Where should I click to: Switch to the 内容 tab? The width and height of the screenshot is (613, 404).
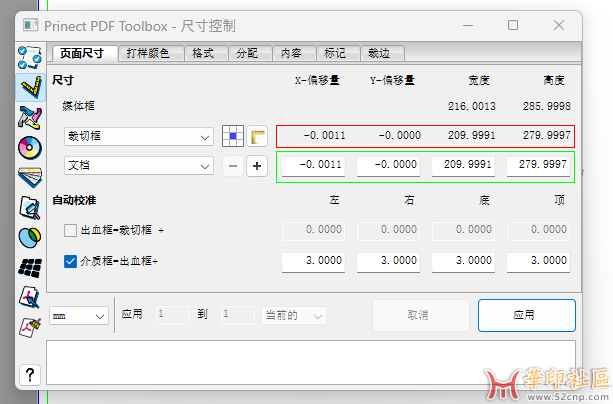click(x=294, y=53)
